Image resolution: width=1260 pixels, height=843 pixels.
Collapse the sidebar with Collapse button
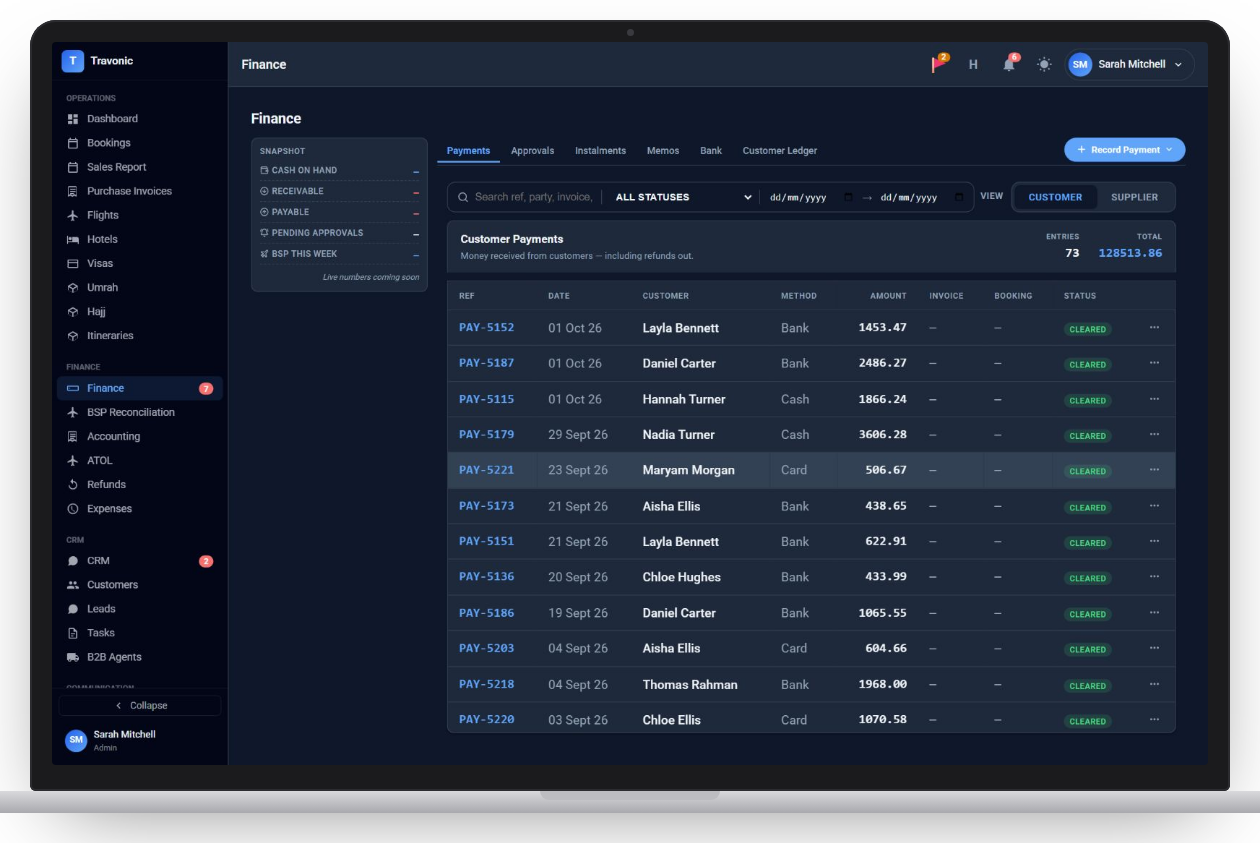click(140, 705)
